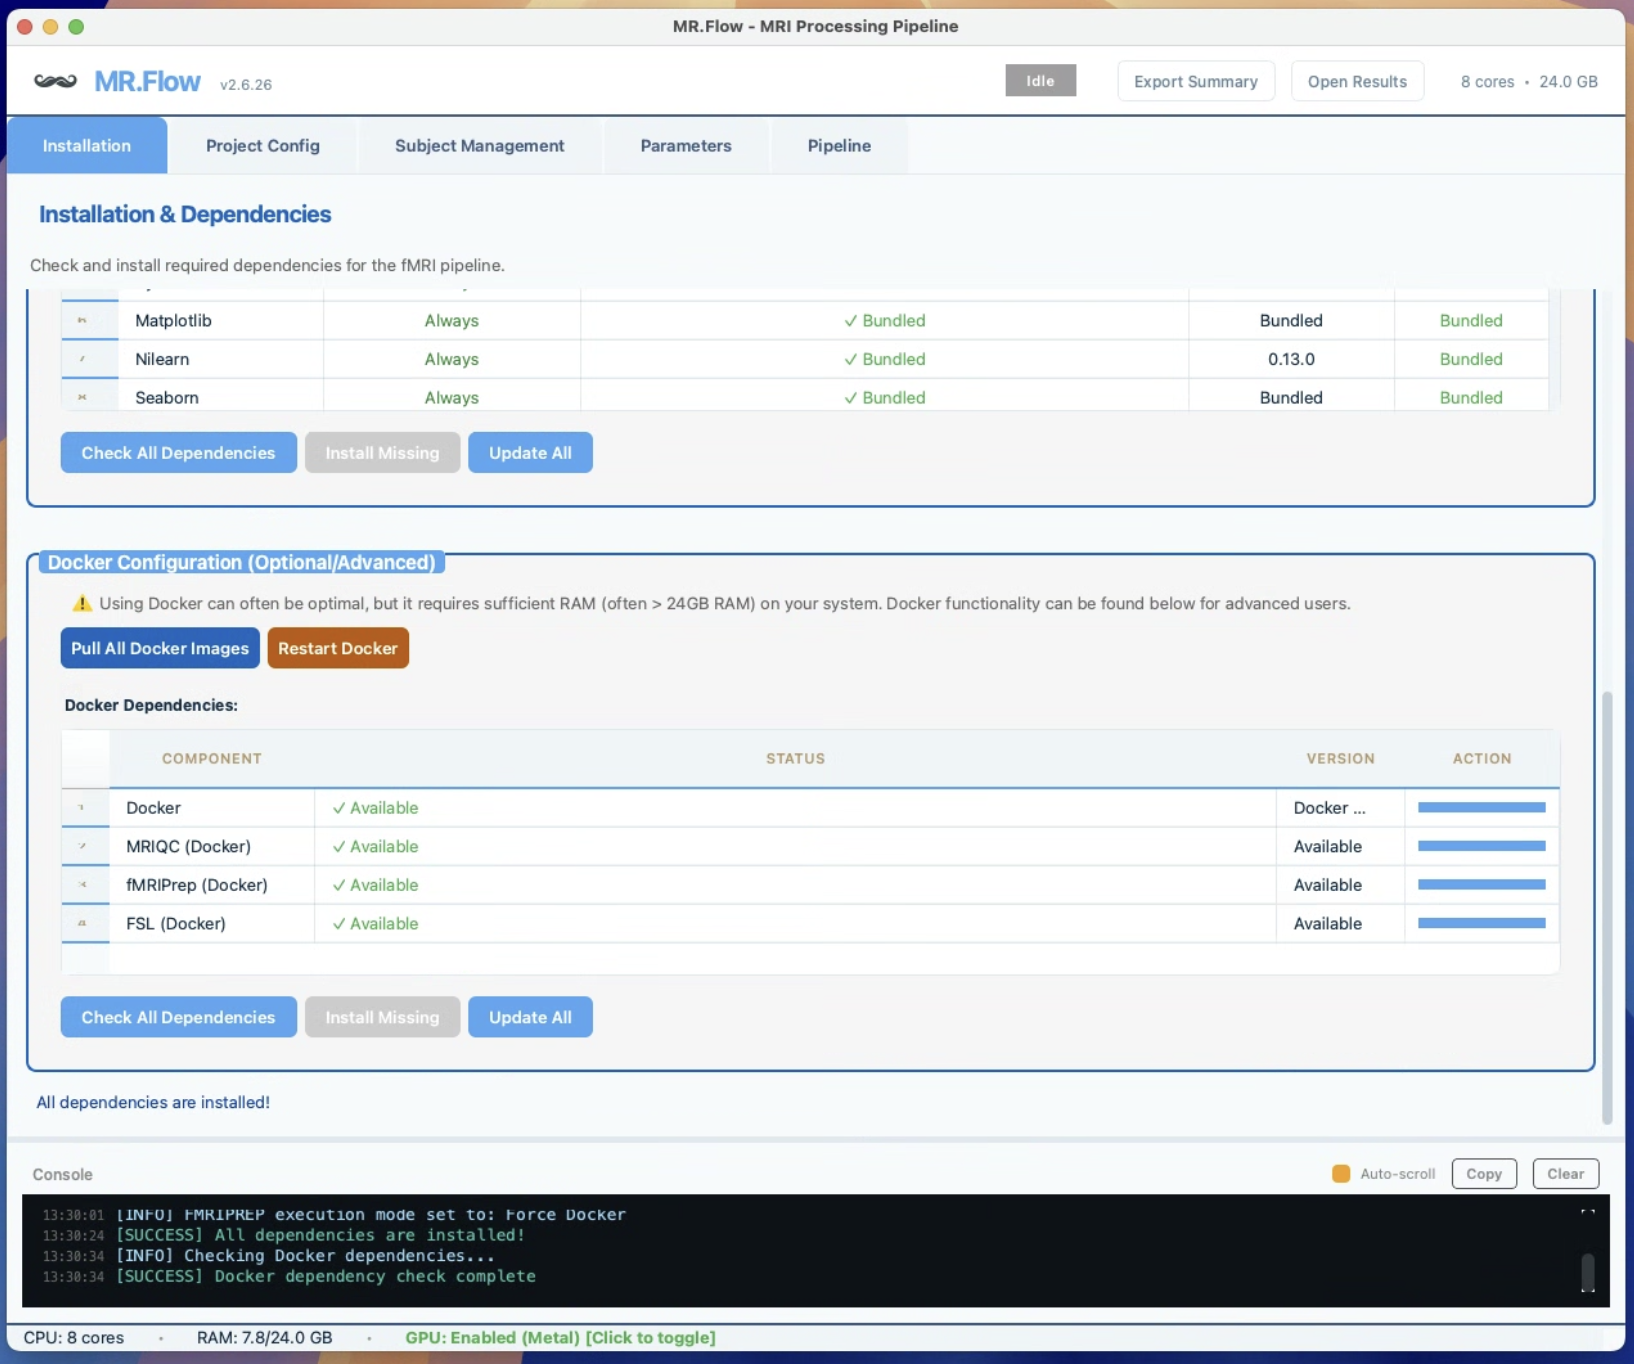
Task: Expand the Docker Configuration (Optional/Advanced) section
Action: pos(242,562)
